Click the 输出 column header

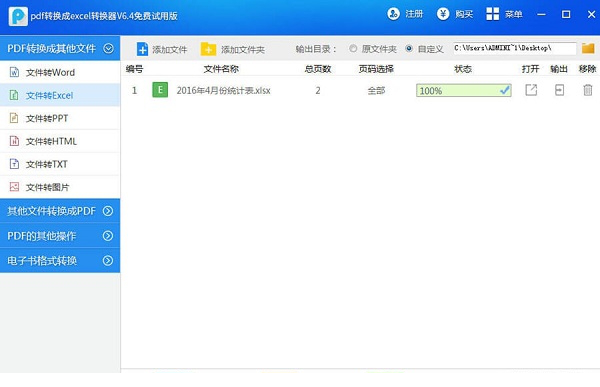click(559, 69)
